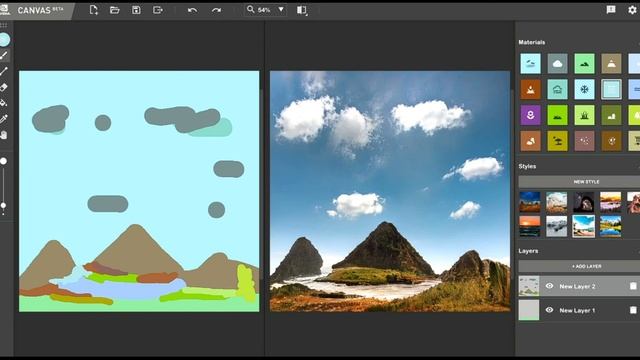
Task: Select the Paint Bucket fill tool
Action: click(x=4, y=103)
